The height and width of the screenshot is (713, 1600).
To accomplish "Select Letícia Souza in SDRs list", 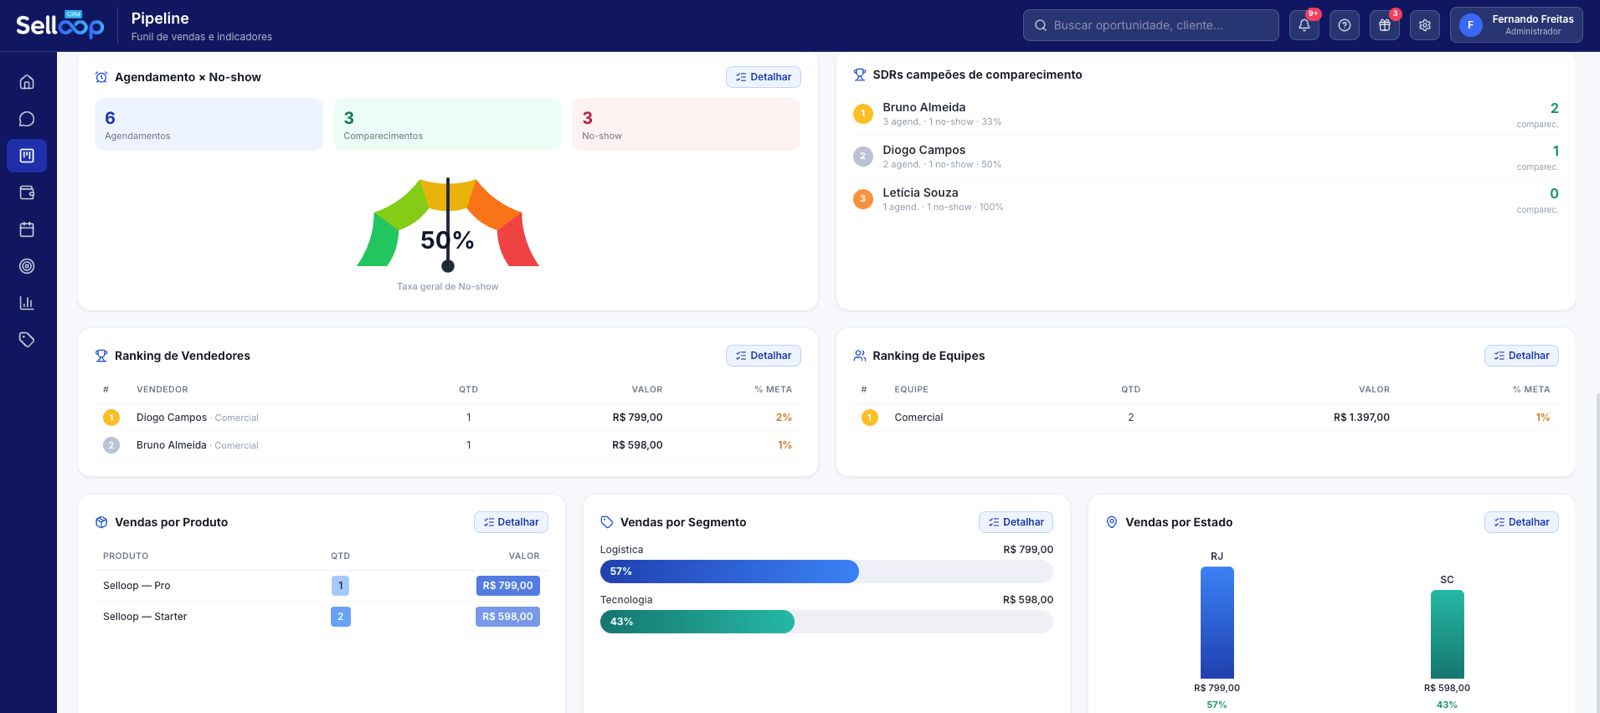I will [x=1205, y=200].
